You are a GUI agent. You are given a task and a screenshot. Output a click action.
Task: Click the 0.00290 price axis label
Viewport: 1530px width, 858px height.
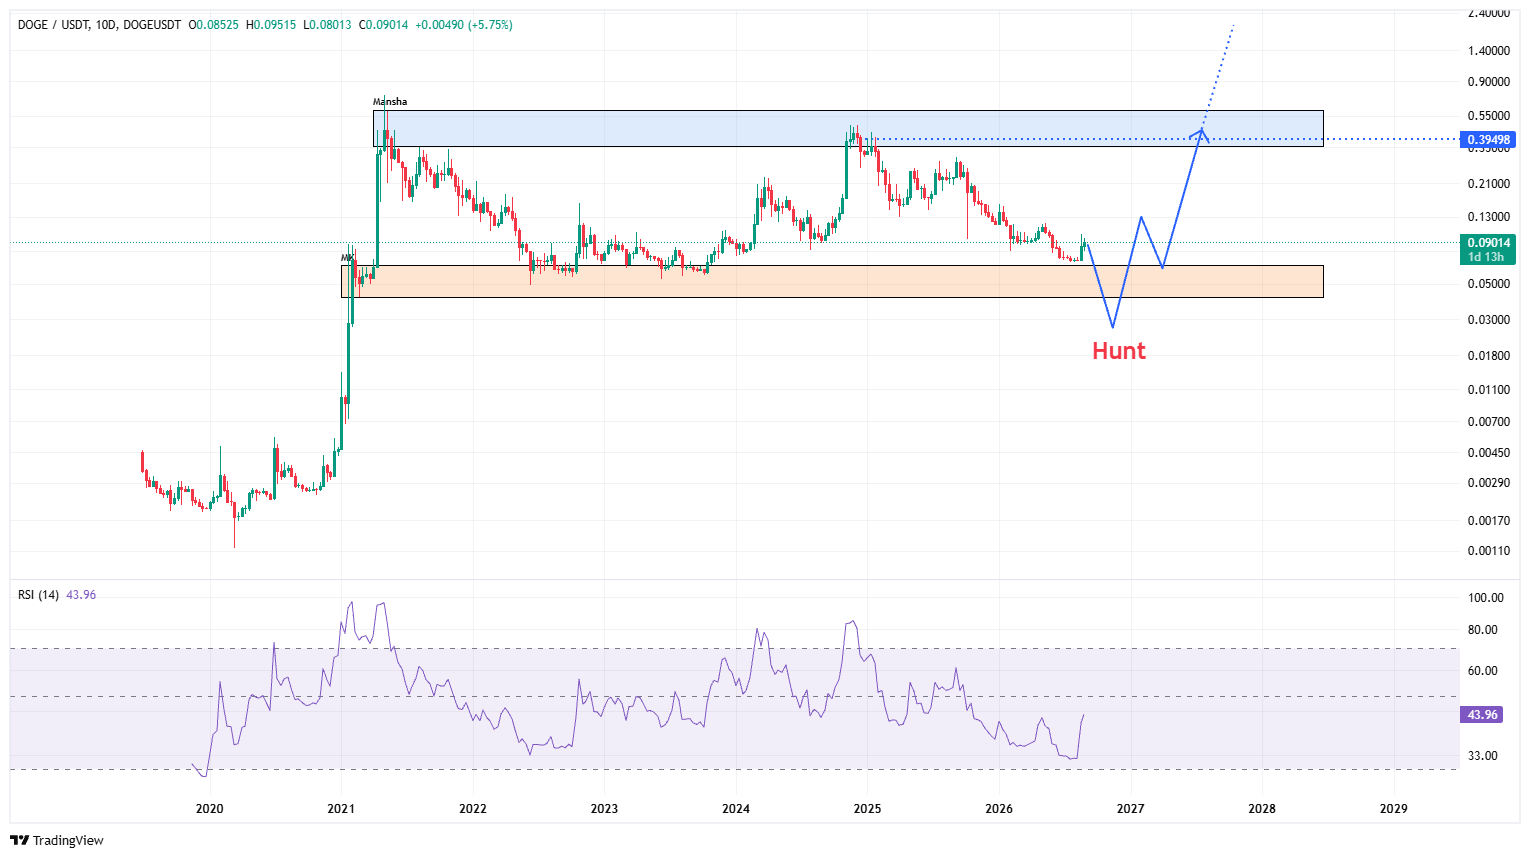(x=1489, y=483)
